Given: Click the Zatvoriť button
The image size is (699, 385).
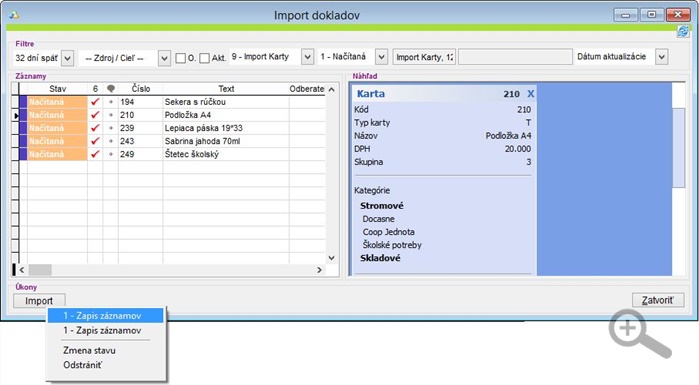Looking at the screenshot, I should [658, 300].
